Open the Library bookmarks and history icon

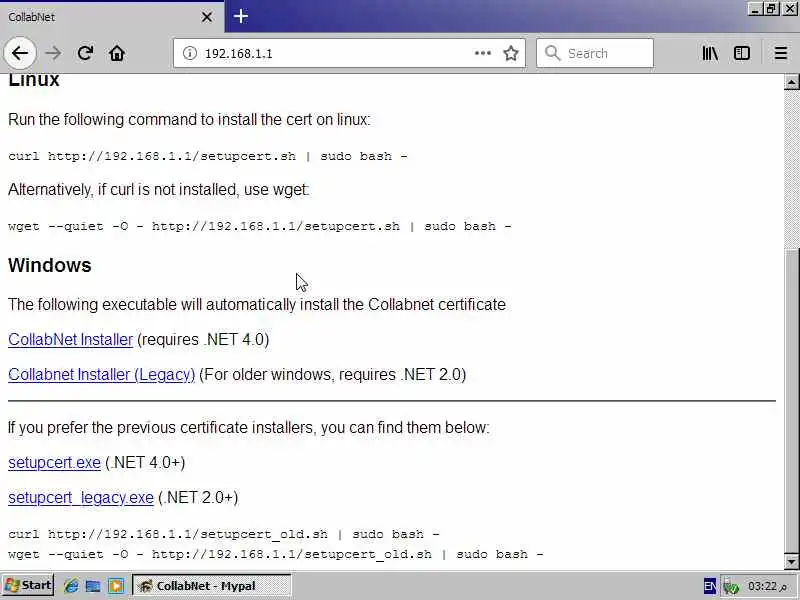(710, 53)
